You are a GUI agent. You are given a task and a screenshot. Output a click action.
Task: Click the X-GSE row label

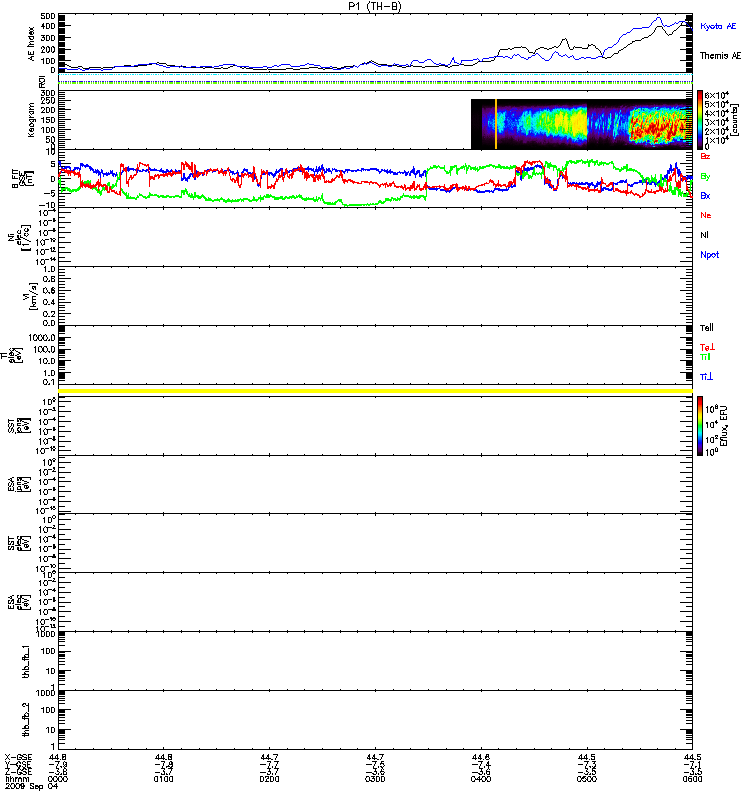(x=18, y=758)
